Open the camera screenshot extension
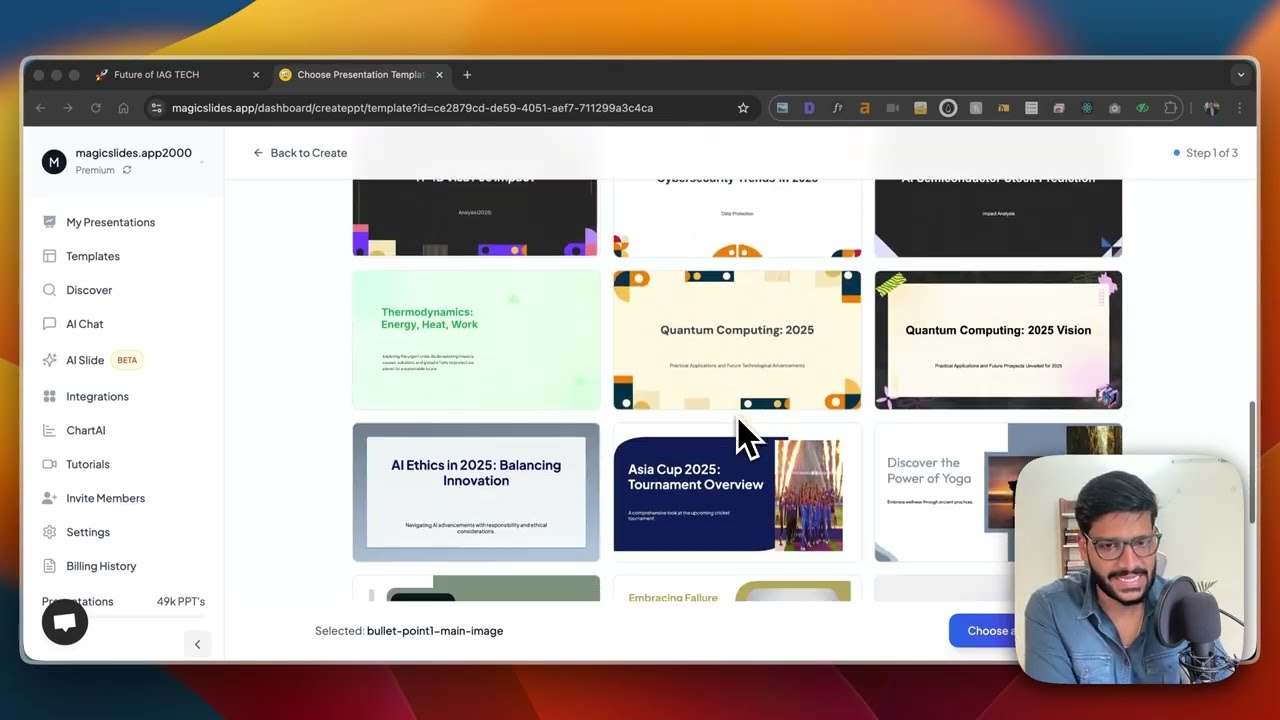The image size is (1280, 720). (1114, 108)
